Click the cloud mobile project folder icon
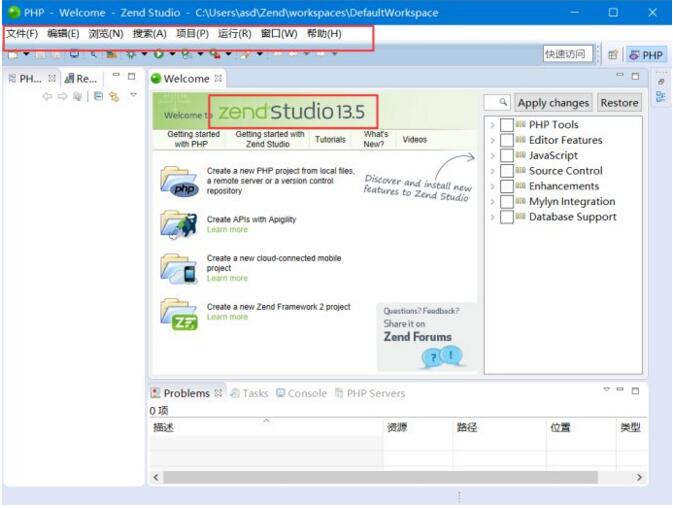The height and width of the screenshot is (508, 673). coord(179,269)
